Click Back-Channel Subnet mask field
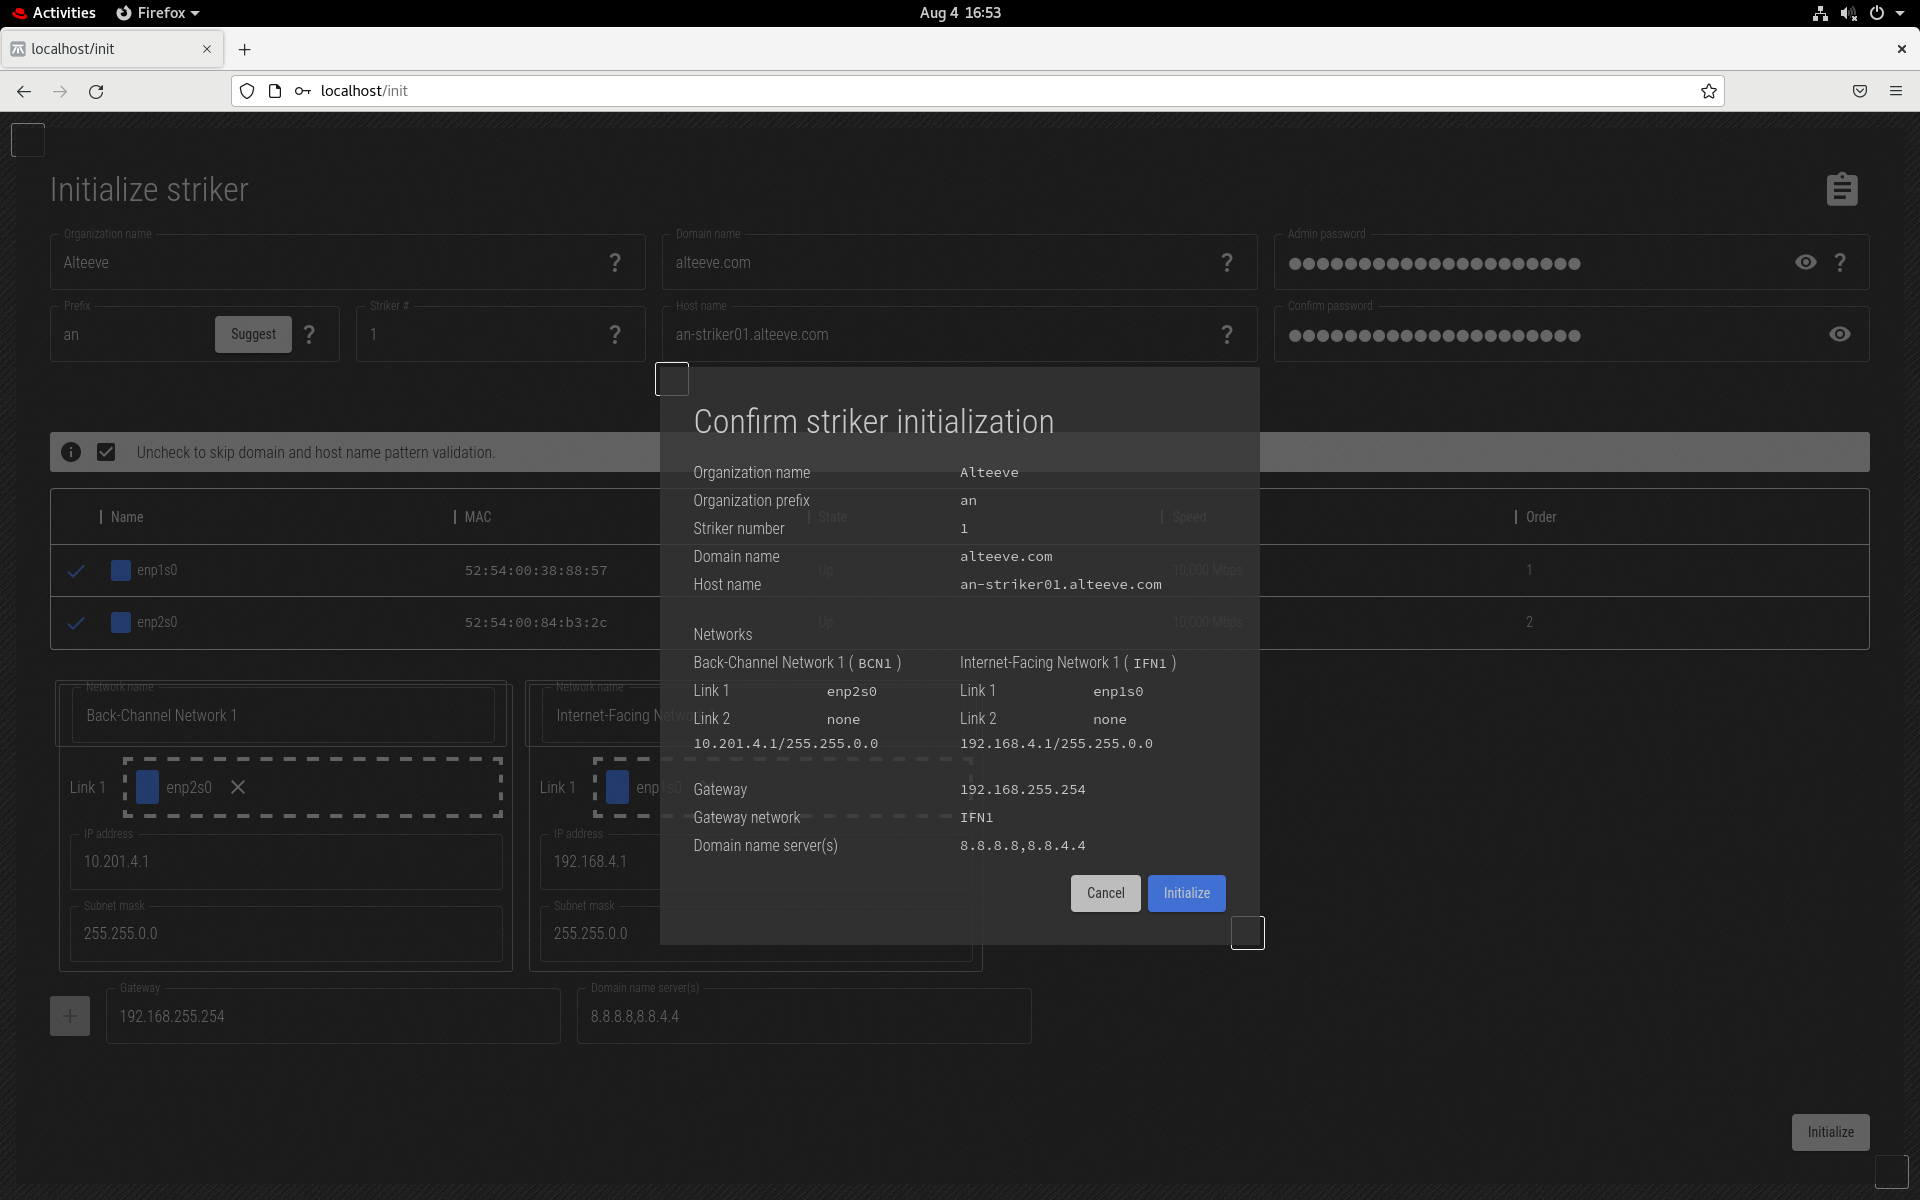The image size is (1920, 1200). (x=286, y=933)
